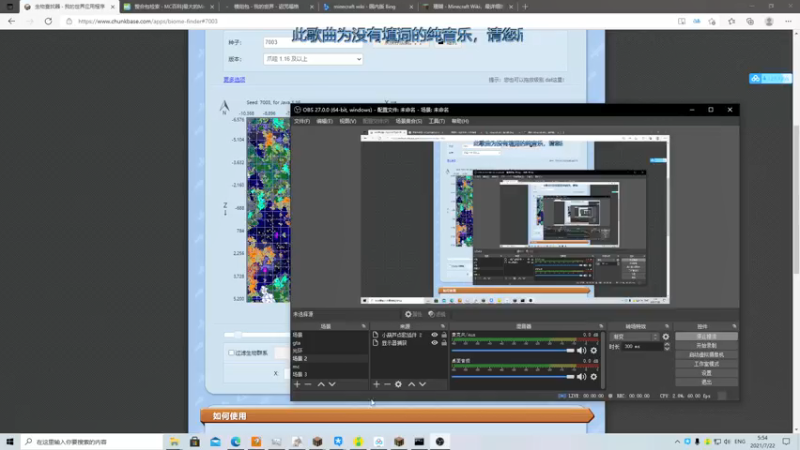The width and height of the screenshot is (800, 450).
Task: Refresh the browser page
Action: (x=48, y=21)
